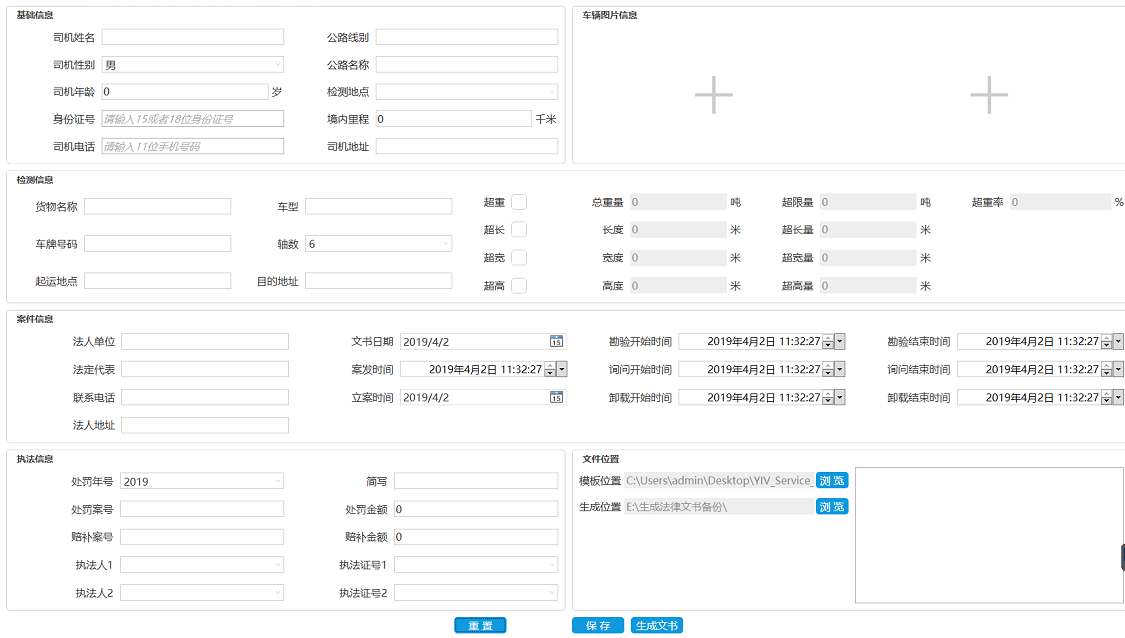Image resolution: width=1125 pixels, height=638 pixels.
Task: Expand the 司机性别 dropdown
Action: (277, 65)
